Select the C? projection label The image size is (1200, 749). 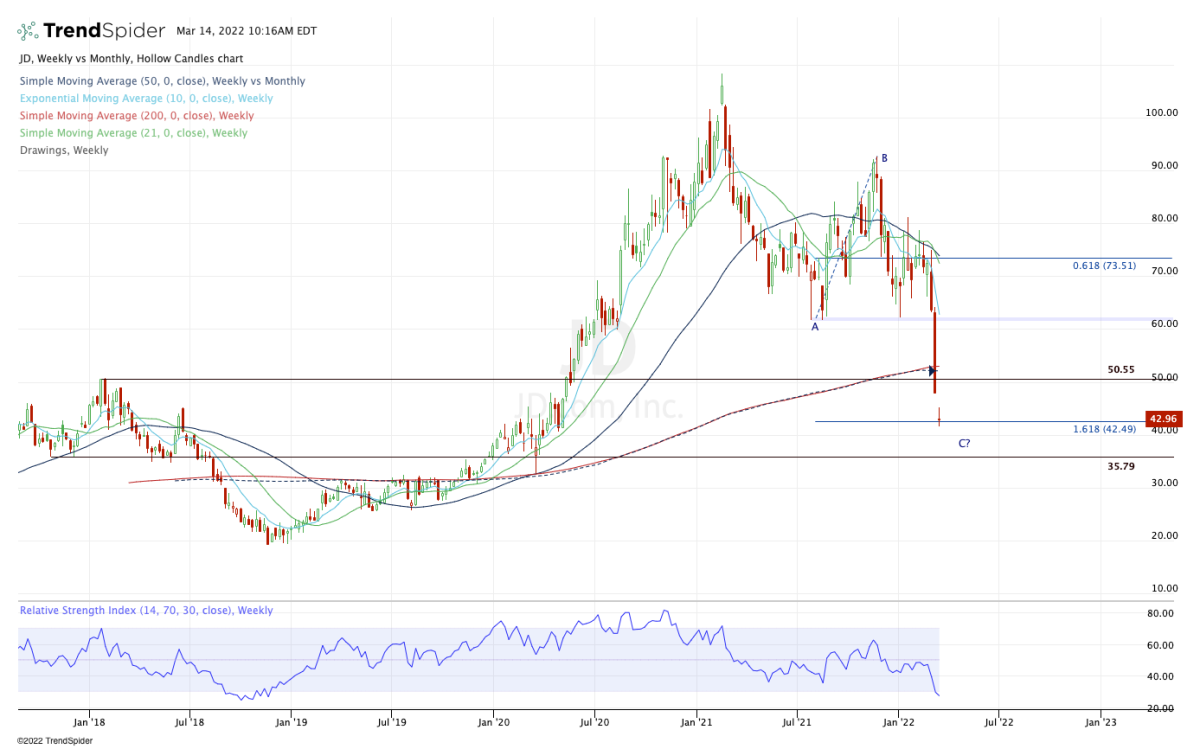point(964,443)
